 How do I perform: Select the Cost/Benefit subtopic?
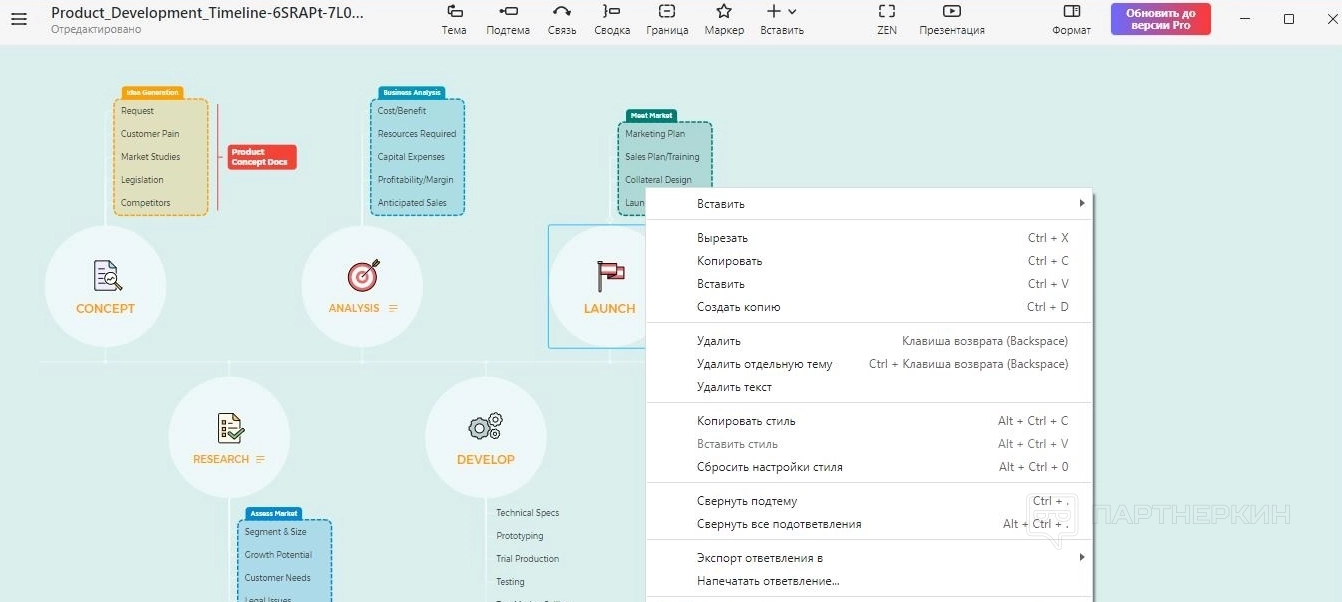point(402,111)
